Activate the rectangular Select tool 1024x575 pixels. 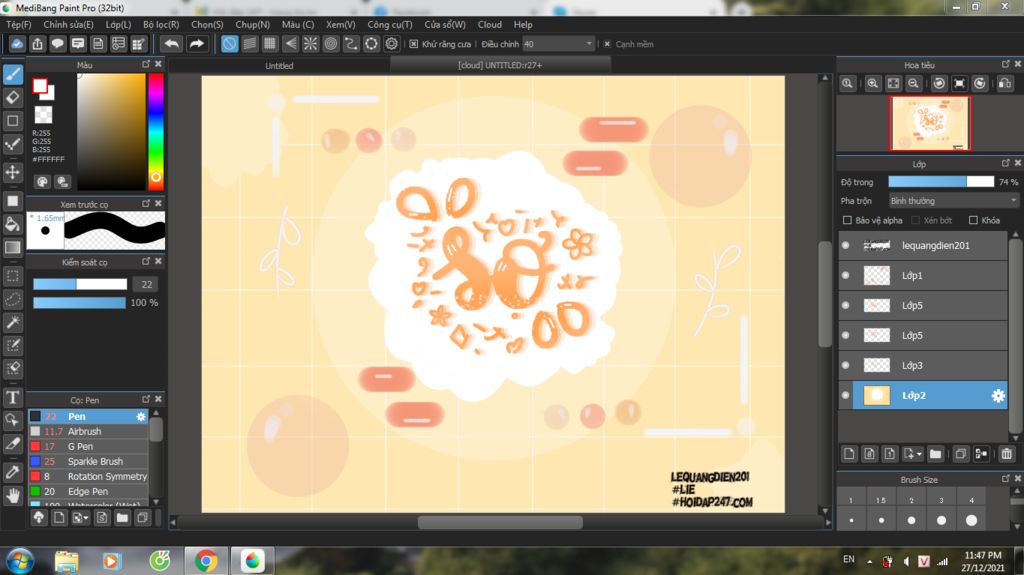pos(12,276)
